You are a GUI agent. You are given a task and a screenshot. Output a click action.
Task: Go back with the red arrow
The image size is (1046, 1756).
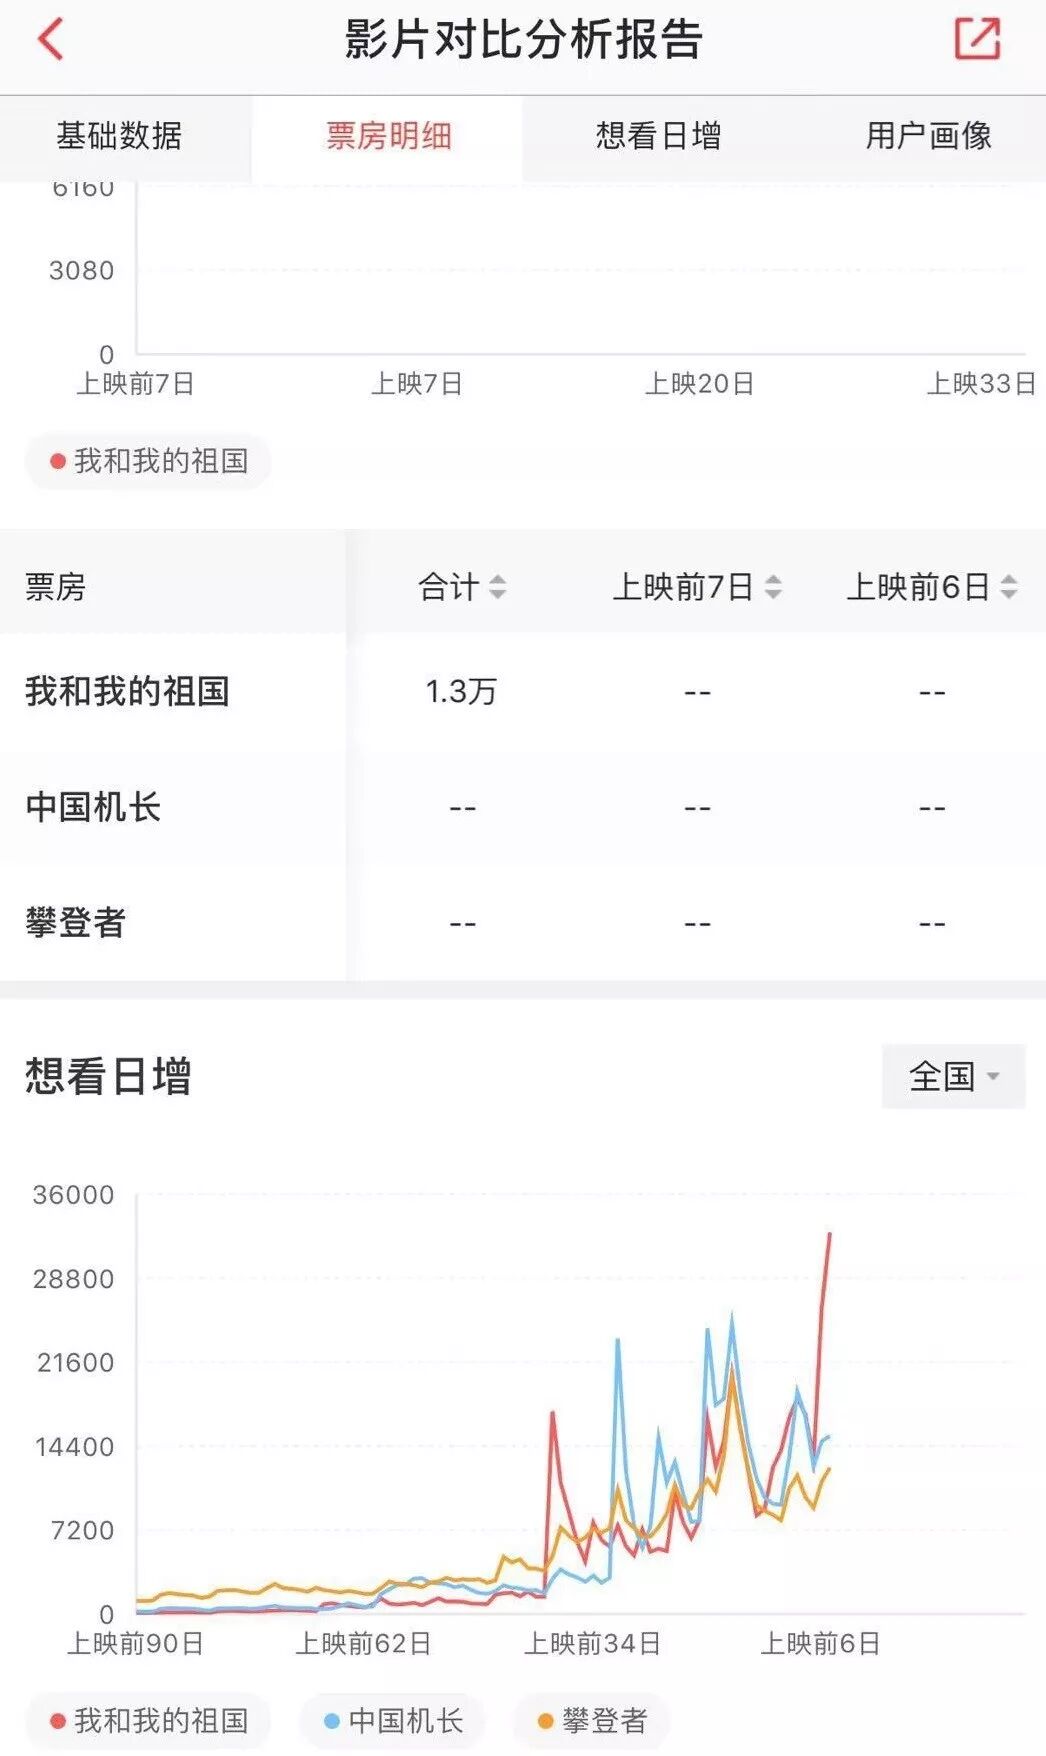coord(51,39)
